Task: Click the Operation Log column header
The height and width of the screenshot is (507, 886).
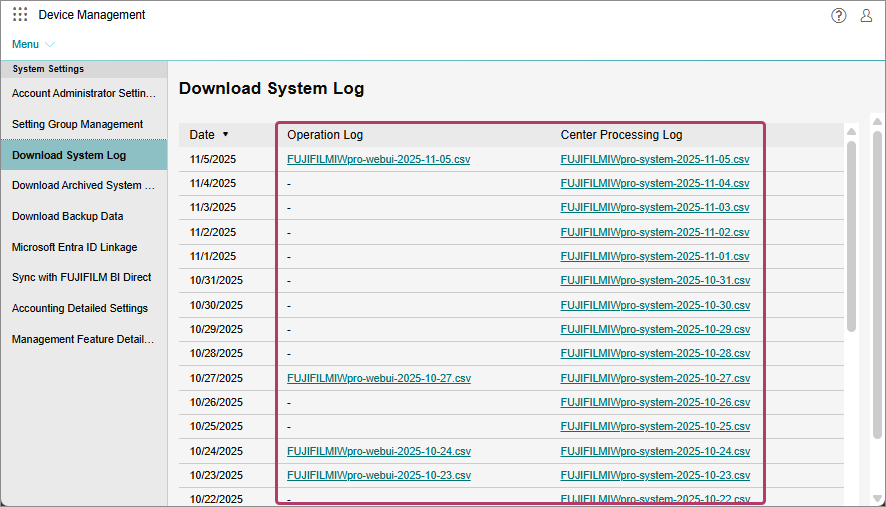Action: point(325,135)
